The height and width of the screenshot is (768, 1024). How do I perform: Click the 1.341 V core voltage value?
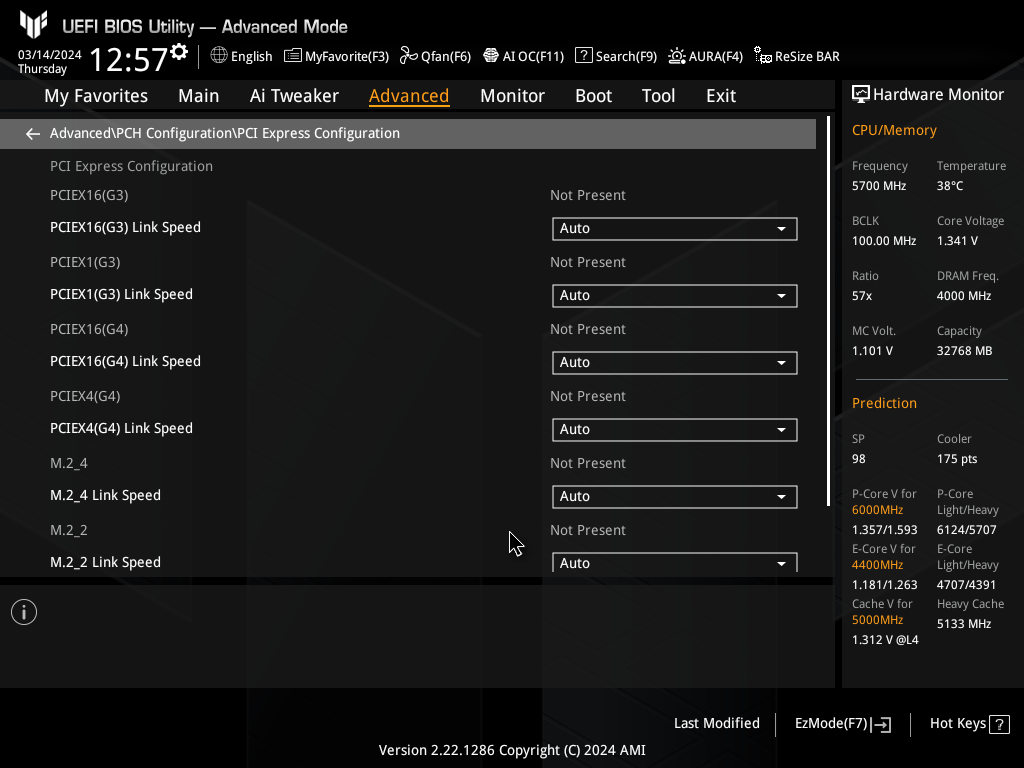[957, 241]
